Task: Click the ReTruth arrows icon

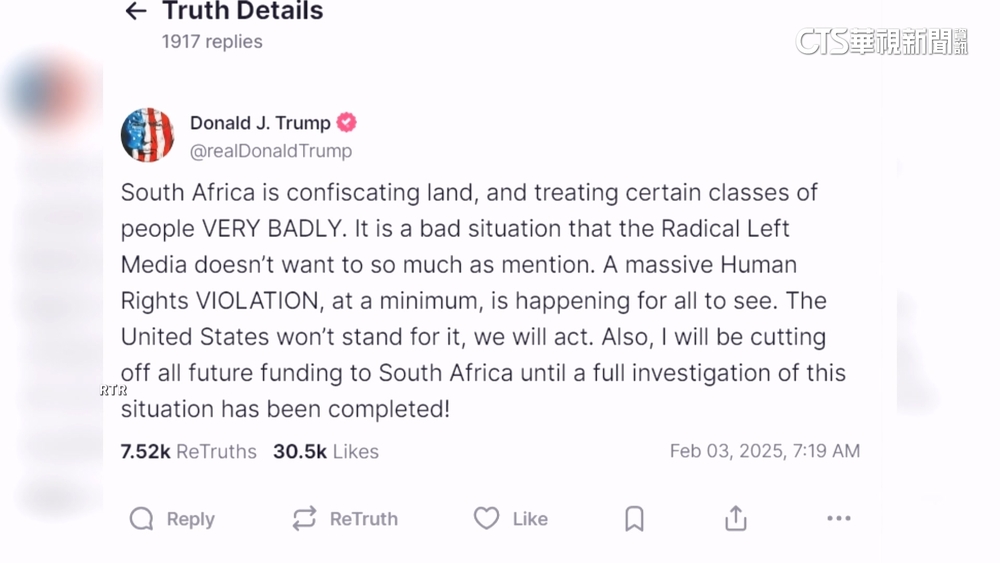Action: click(x=304, y=518)
